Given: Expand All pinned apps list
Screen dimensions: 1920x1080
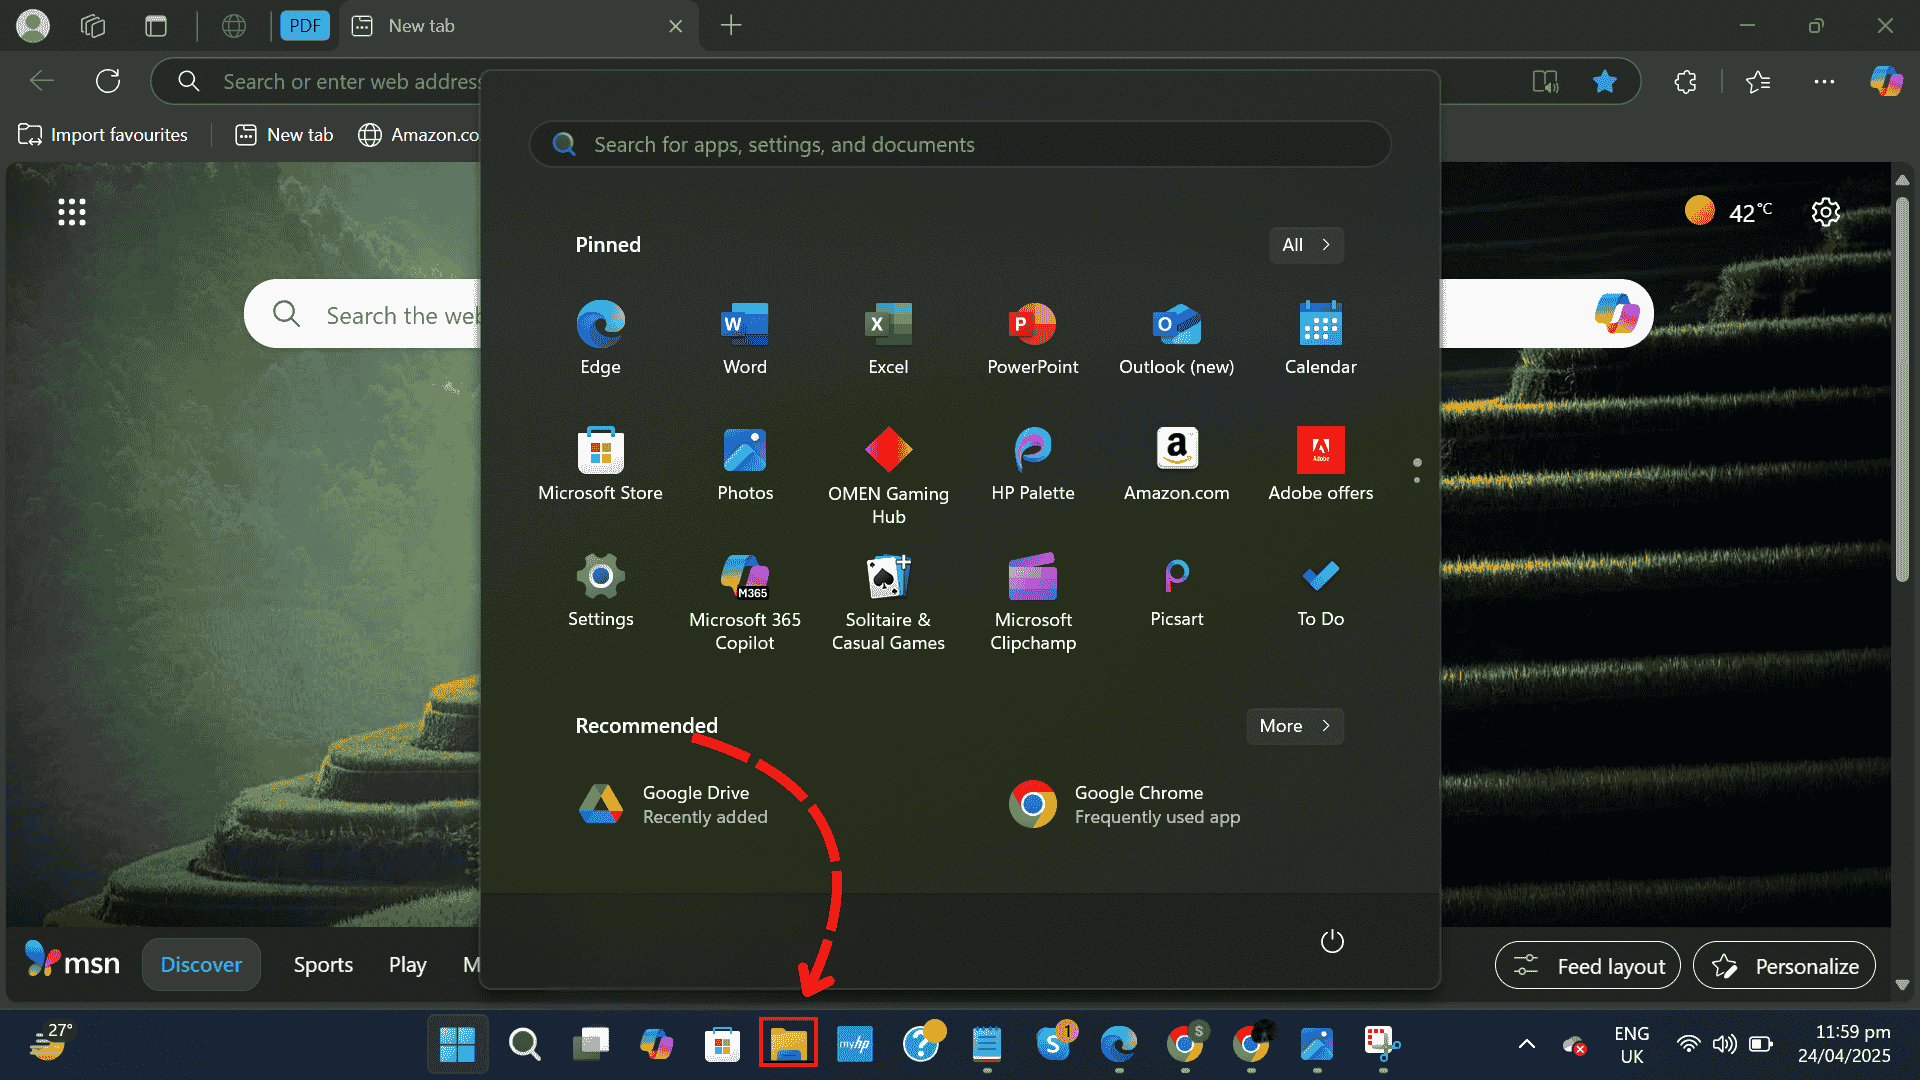Looking at the screenshot, I should pyautogui.click(x=1306, y=245).
